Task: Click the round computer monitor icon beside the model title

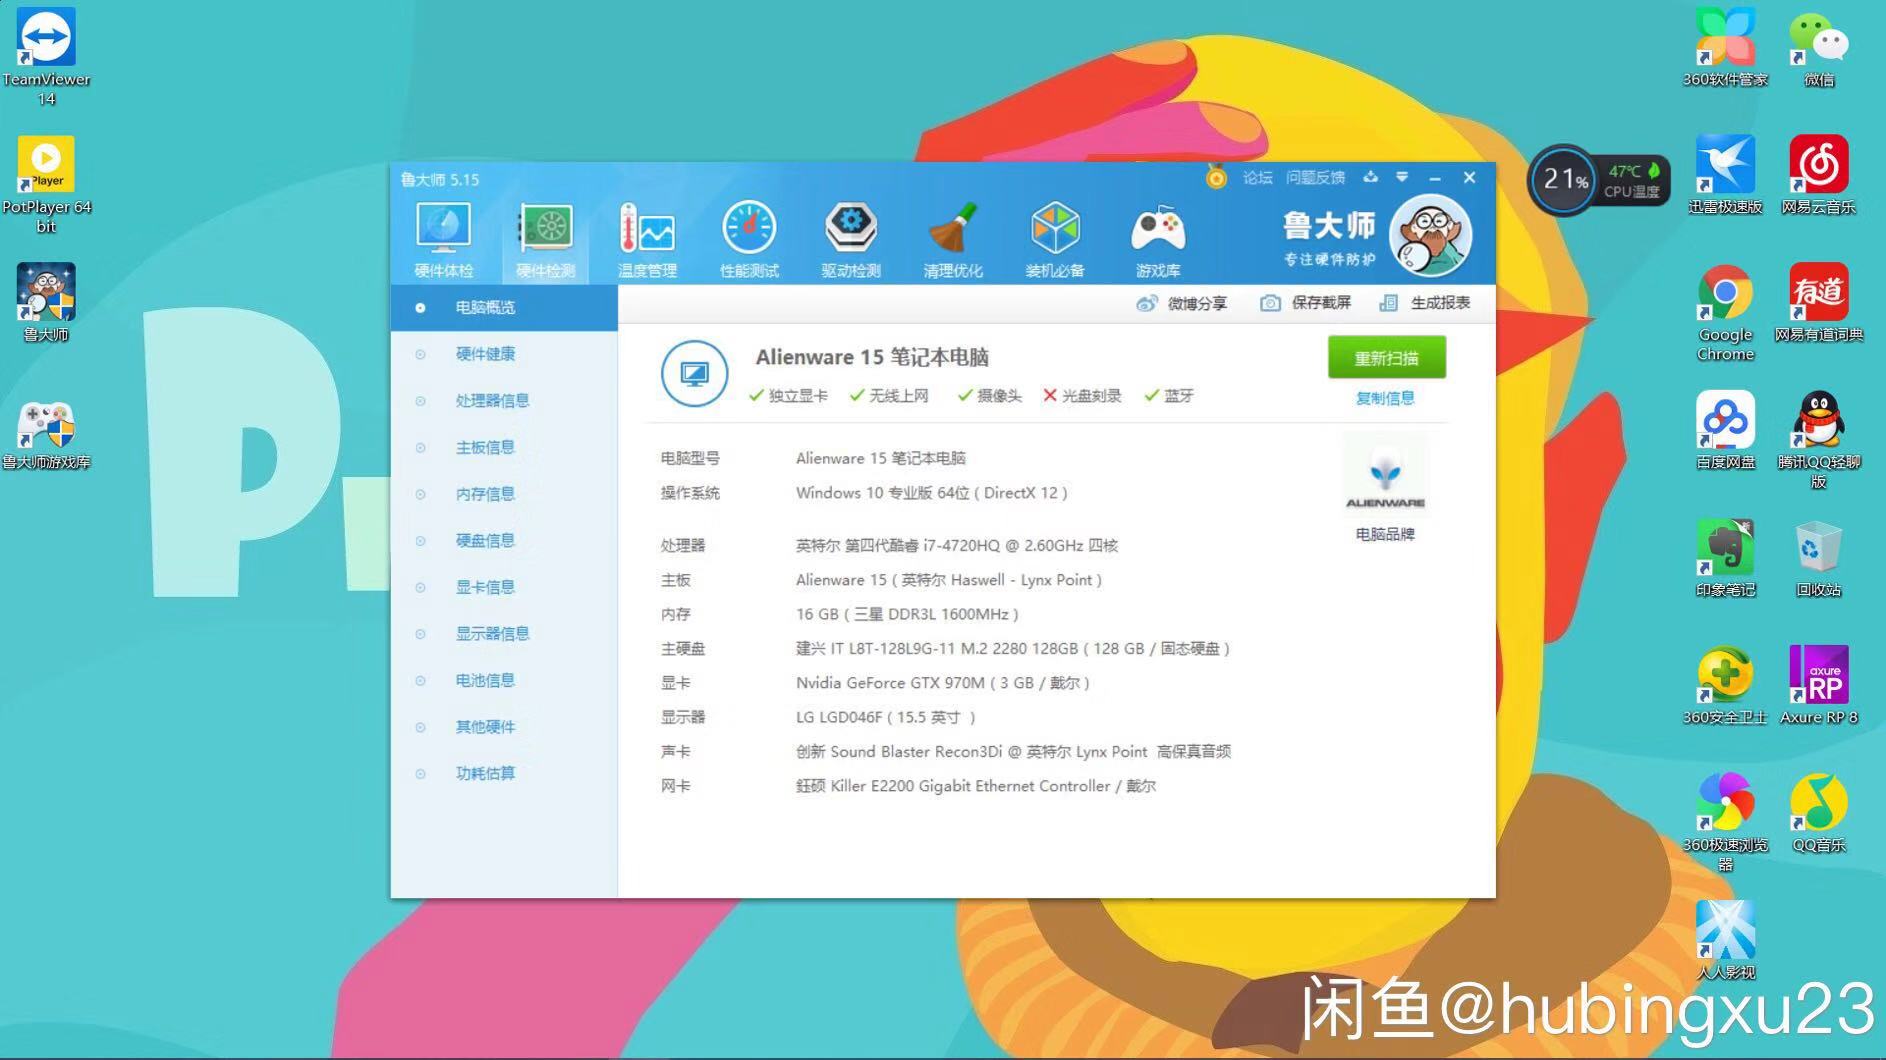Action: (x=694, y=373)
